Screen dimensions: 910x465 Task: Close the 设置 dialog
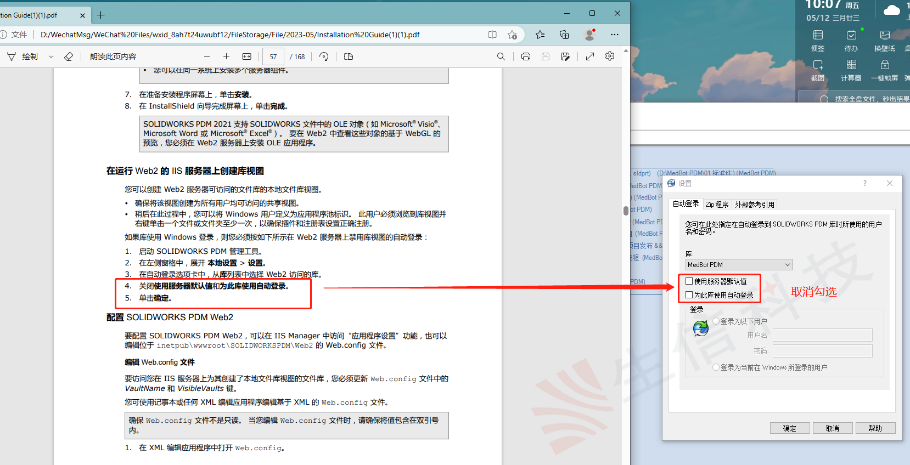pyautogui.click(x=890, y=183)
